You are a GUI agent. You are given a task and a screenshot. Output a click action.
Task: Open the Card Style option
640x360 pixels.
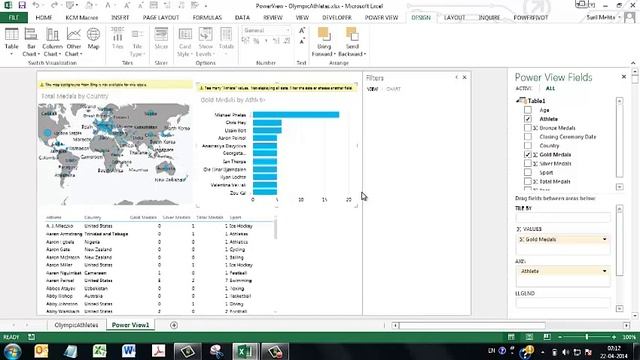[185, 42]
